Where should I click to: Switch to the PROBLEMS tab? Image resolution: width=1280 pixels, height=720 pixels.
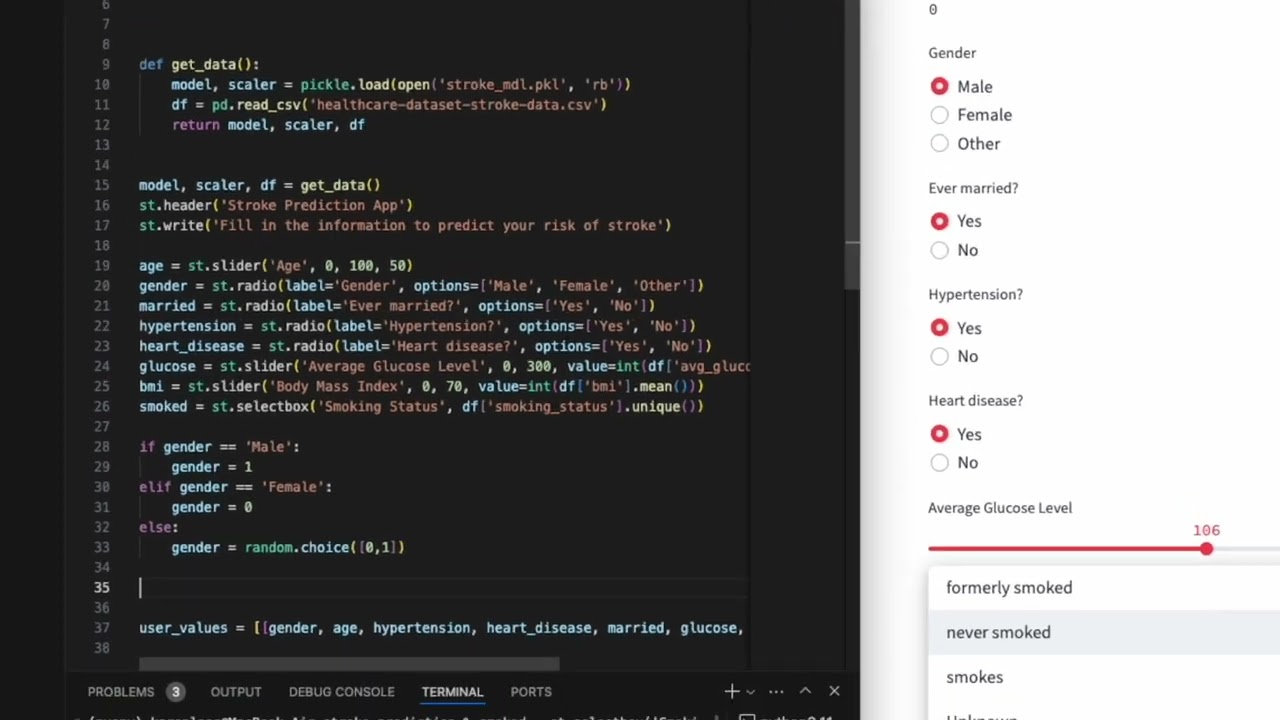121,692
